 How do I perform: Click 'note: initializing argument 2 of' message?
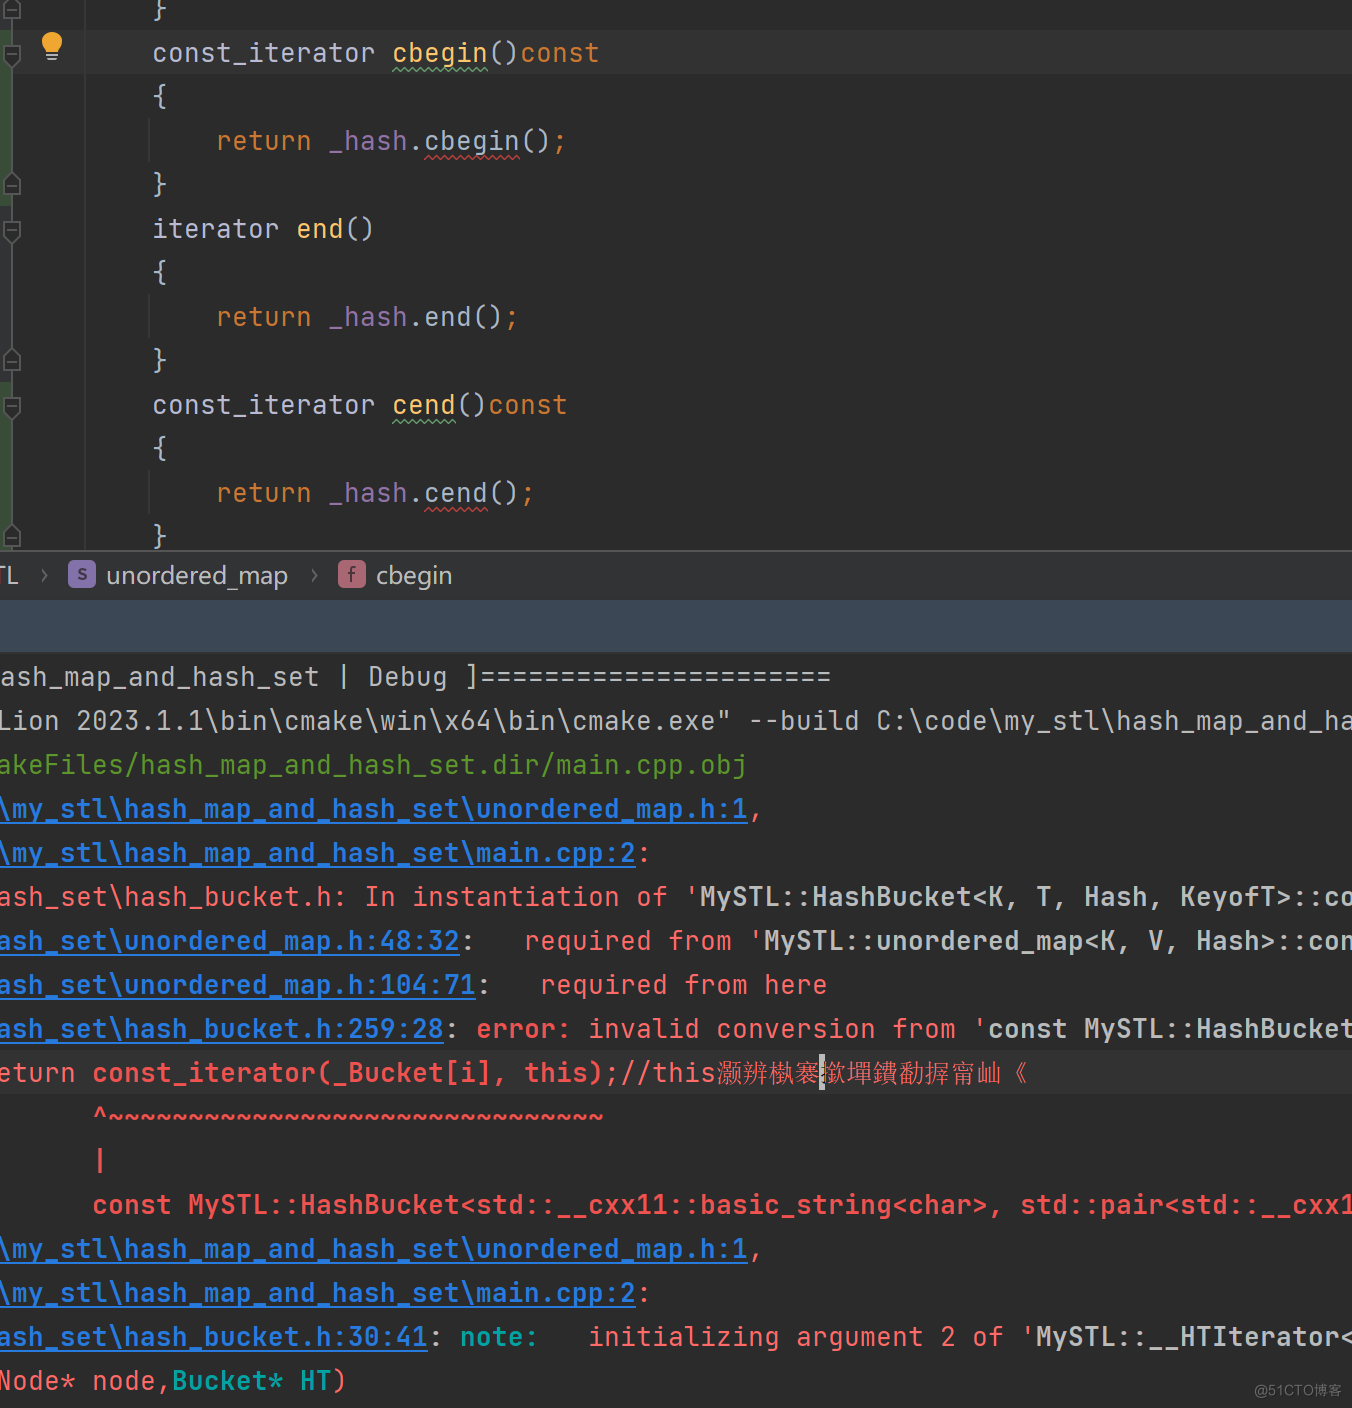(x=731, y=1337)
